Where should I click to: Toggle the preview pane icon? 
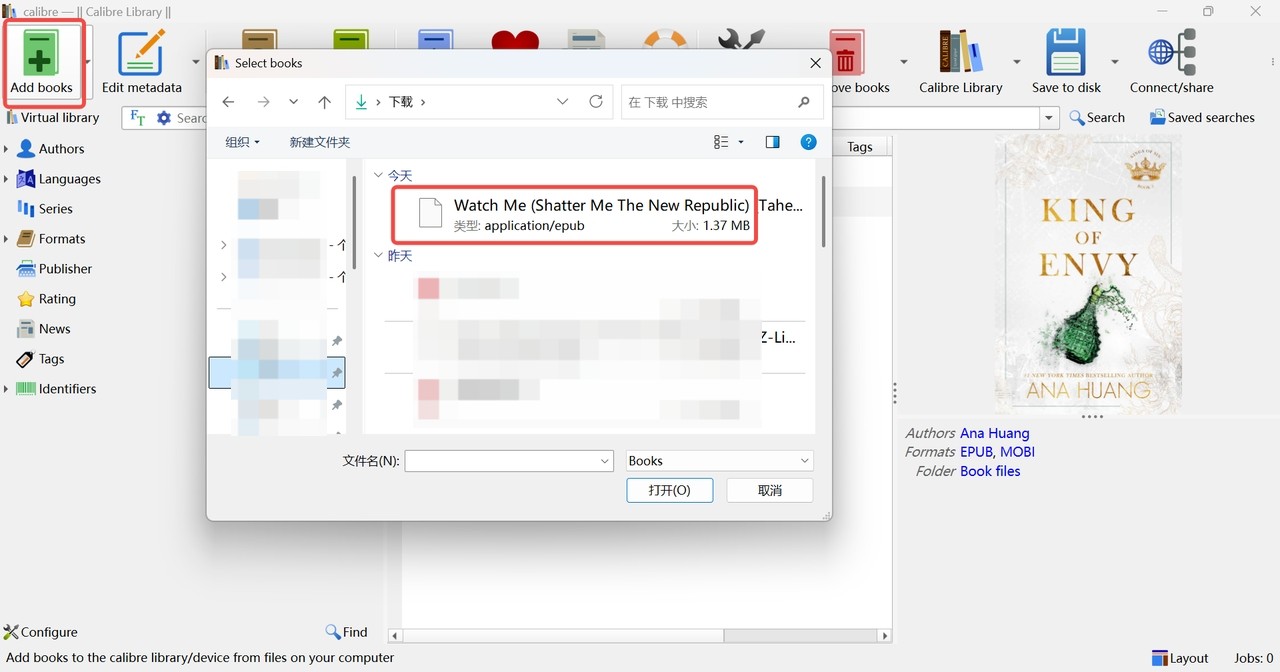tap(772, 142)
